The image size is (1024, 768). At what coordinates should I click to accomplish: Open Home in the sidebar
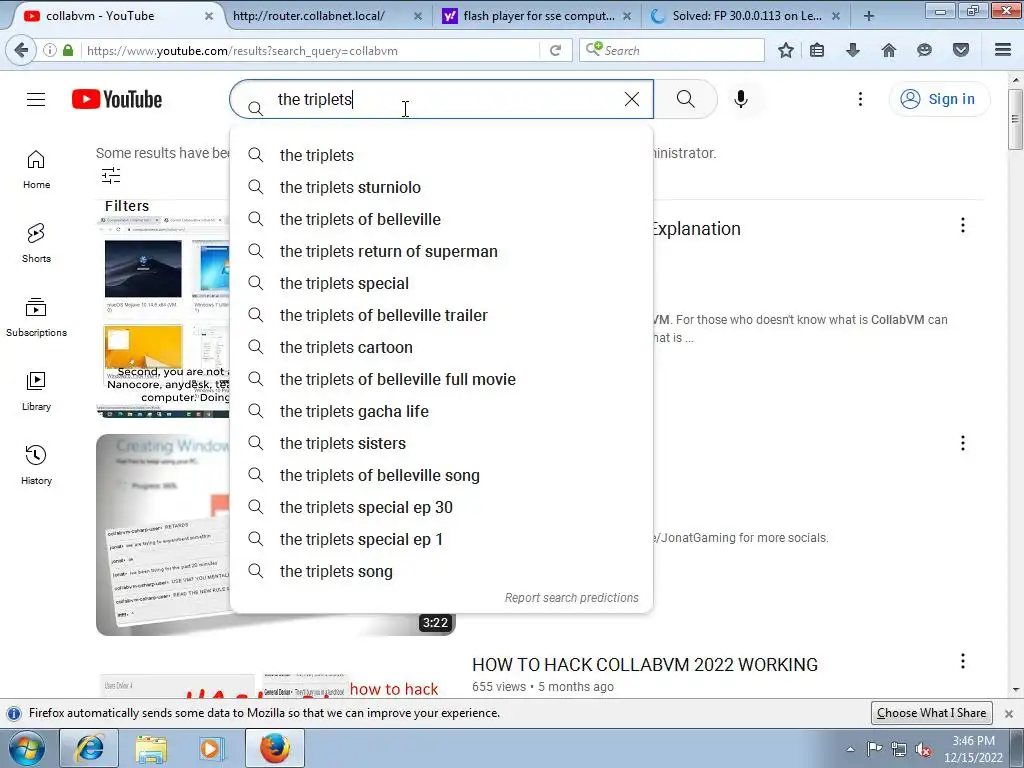coord(36,170)
